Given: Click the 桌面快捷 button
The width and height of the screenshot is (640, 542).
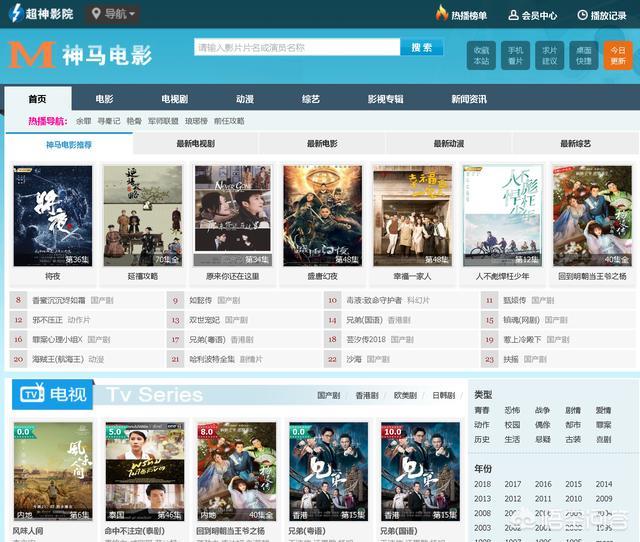Looking at the screenshot, I should point(584,56).
